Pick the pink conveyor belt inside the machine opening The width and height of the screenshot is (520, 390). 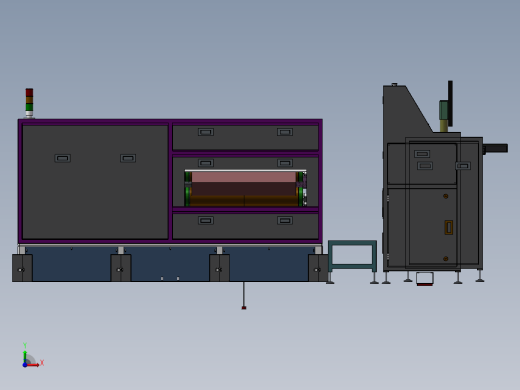click(x=244, y=177)
